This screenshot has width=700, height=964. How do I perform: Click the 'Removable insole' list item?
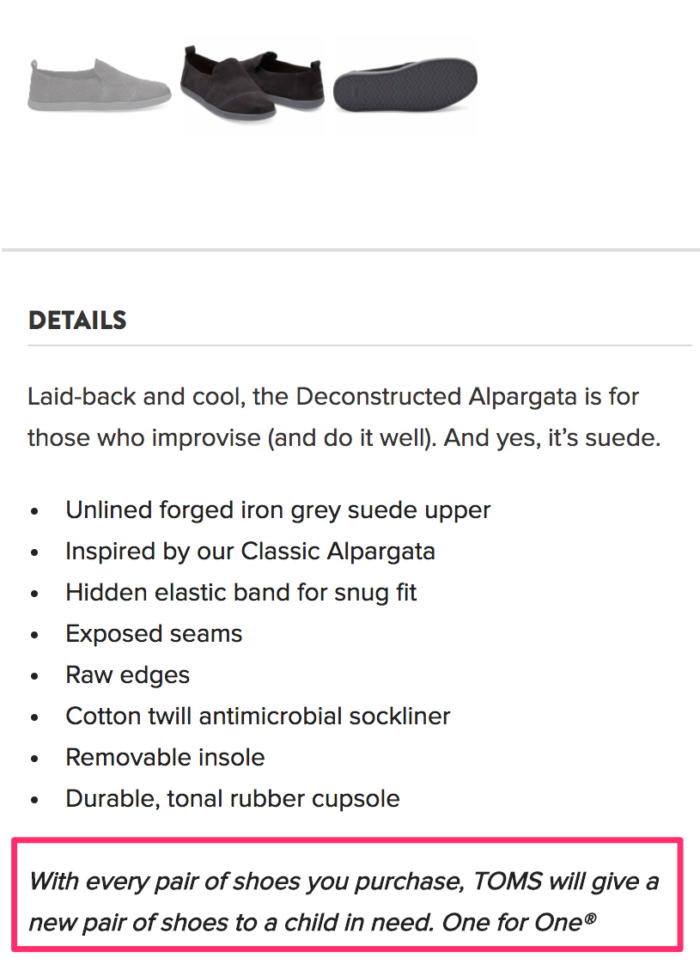point(165,757)
